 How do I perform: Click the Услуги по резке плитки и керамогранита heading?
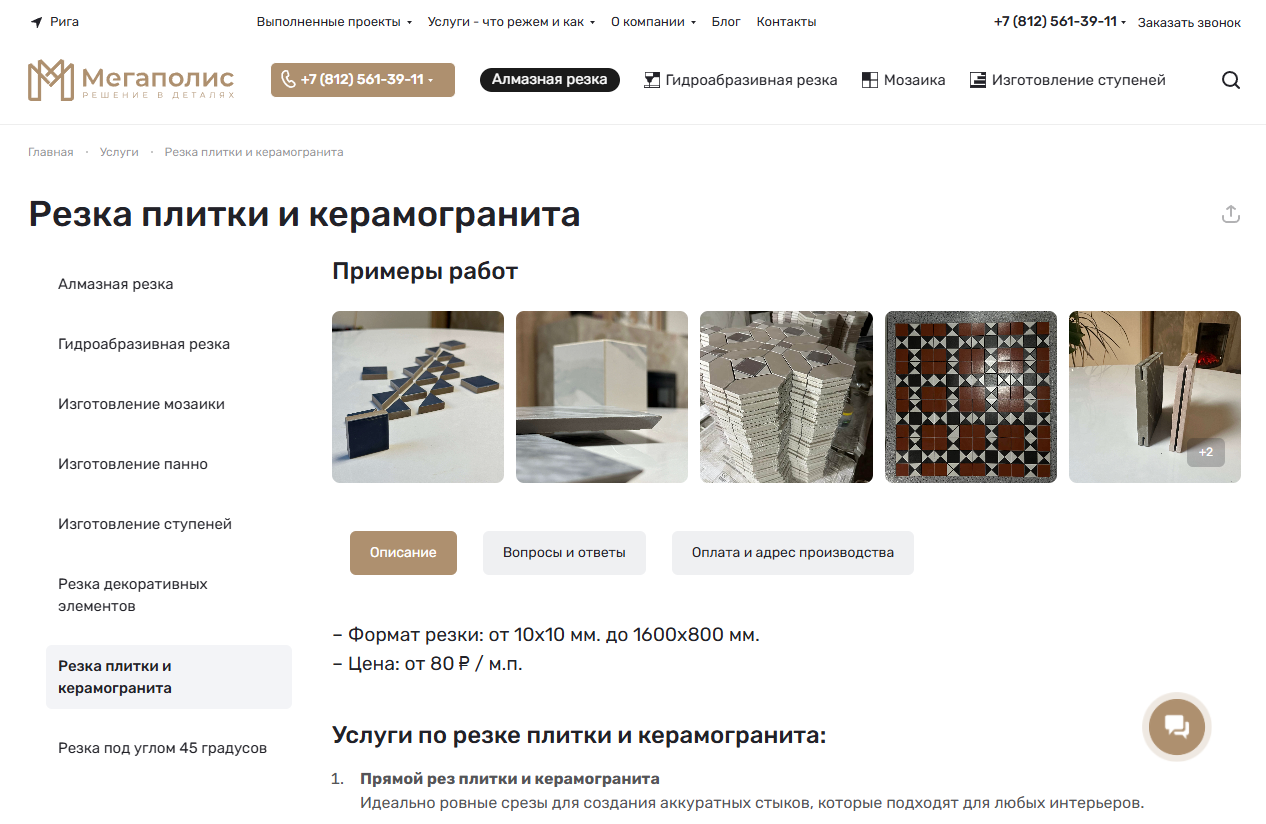pyautogui.click(x=579, y=736)
